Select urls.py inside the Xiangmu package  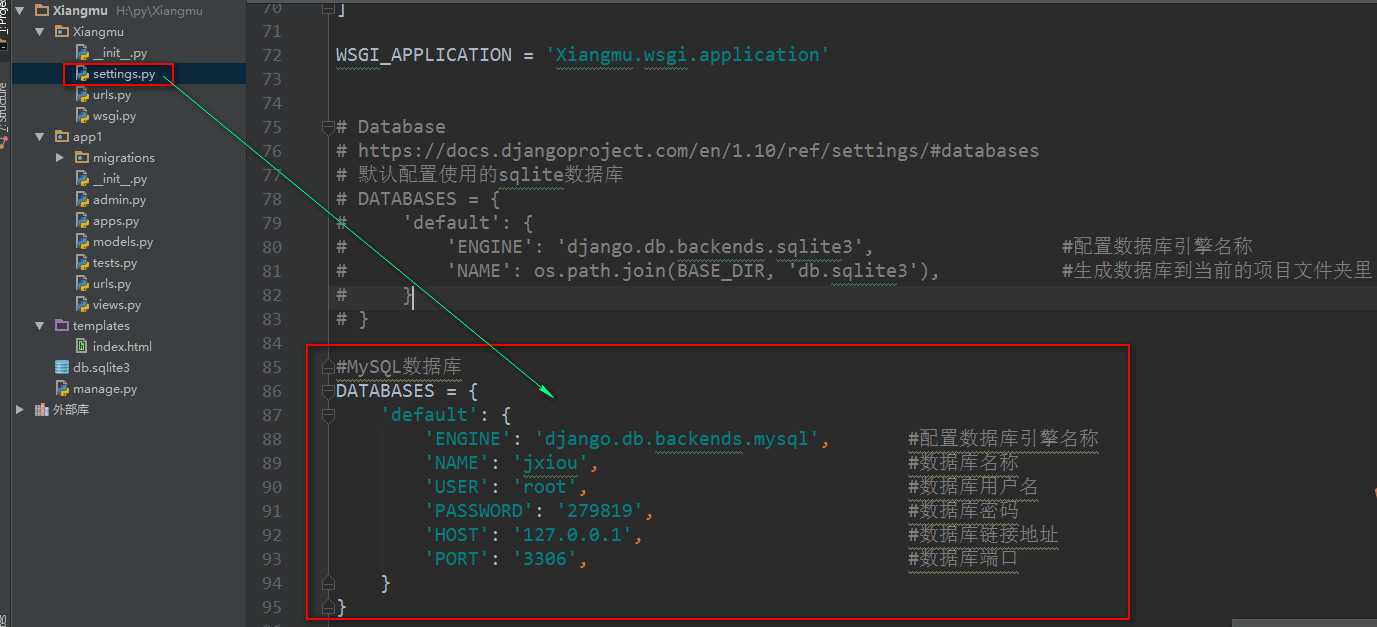[112, 95]
